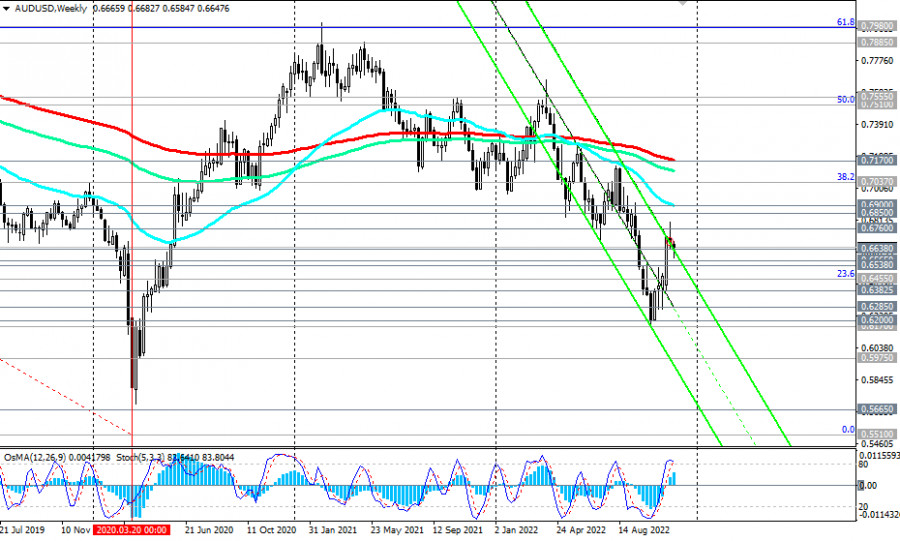Click the 61.8 Fibonacci level label

(844, 22)
